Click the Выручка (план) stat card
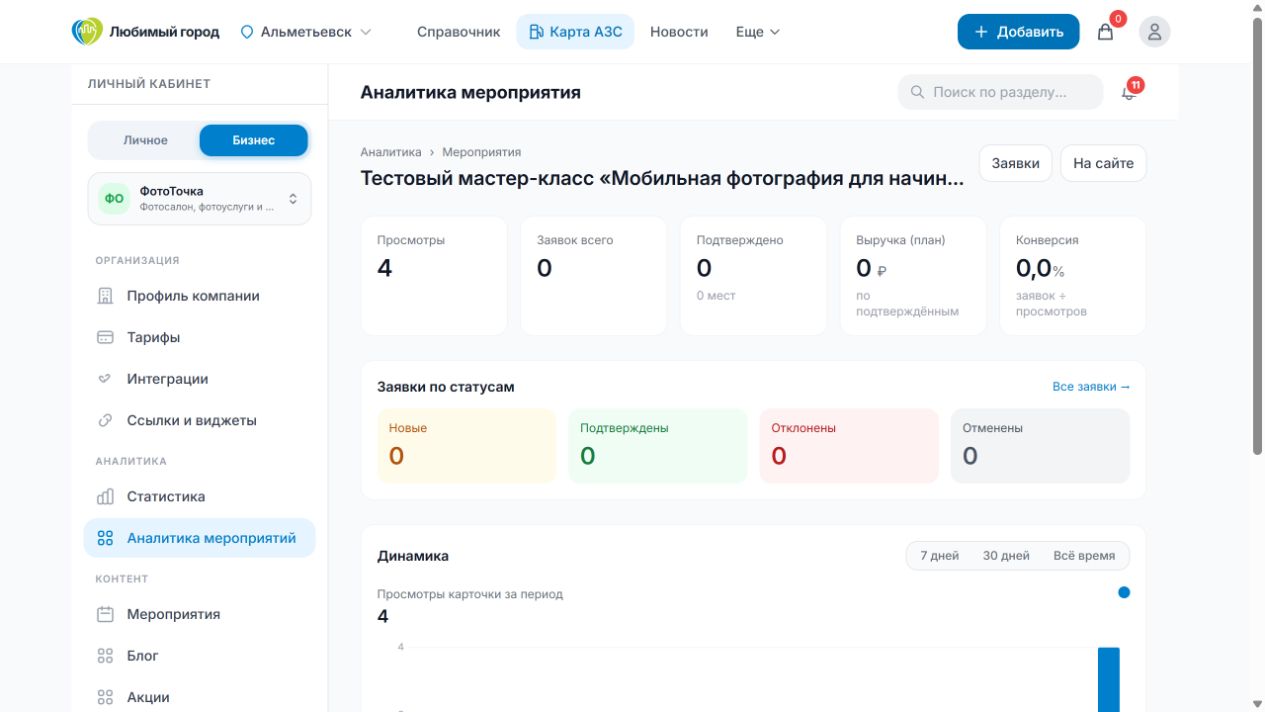 click(x=913, y=276)
